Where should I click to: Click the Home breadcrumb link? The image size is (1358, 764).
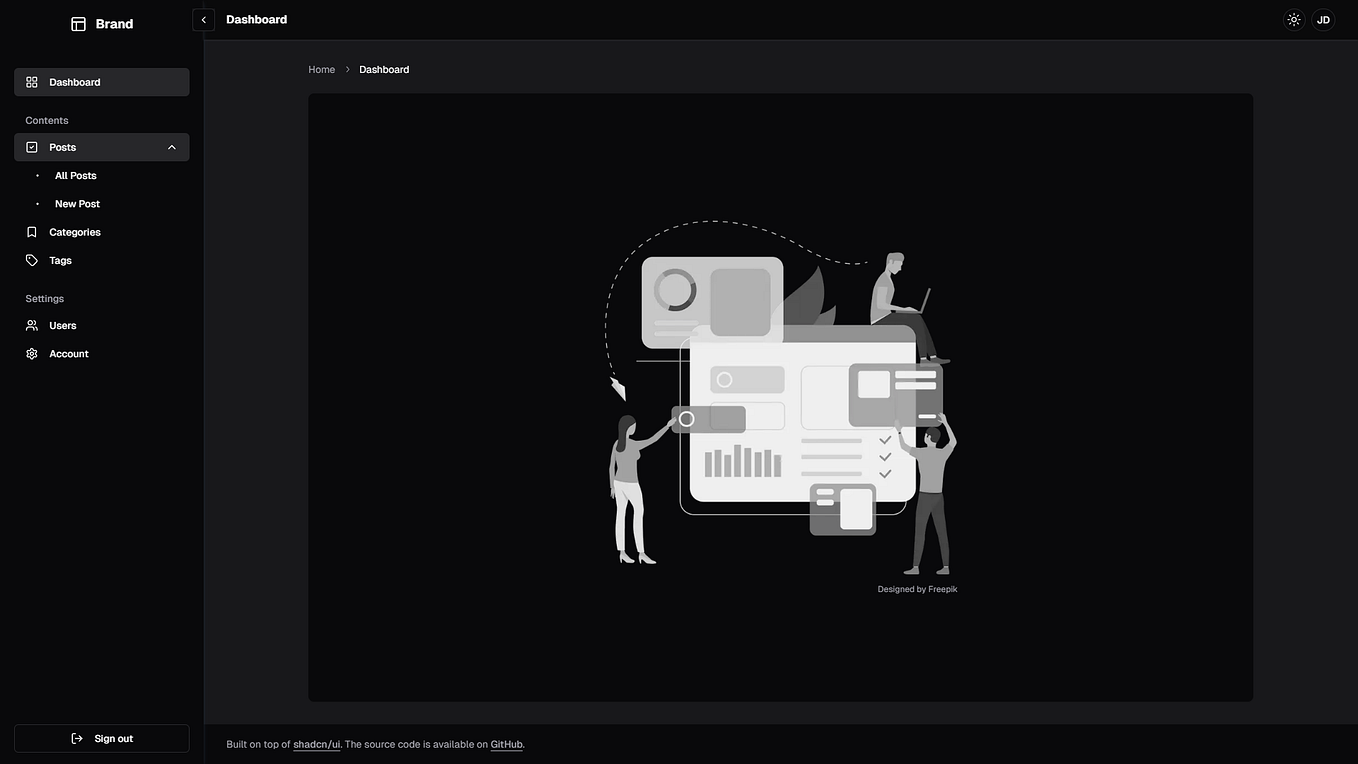click(322, 68)
